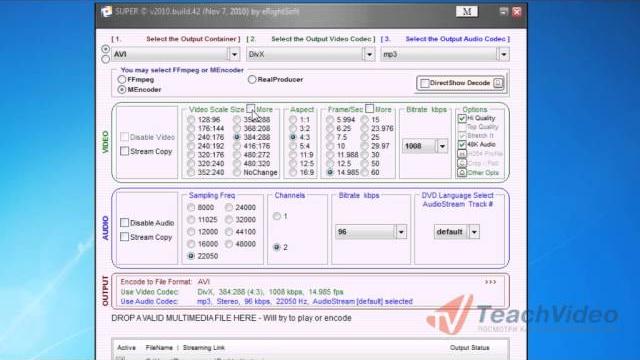The image size is (640, 360).
Task: Click the minimize-to-tray icon in title bar
Action: tap(504, 11)
